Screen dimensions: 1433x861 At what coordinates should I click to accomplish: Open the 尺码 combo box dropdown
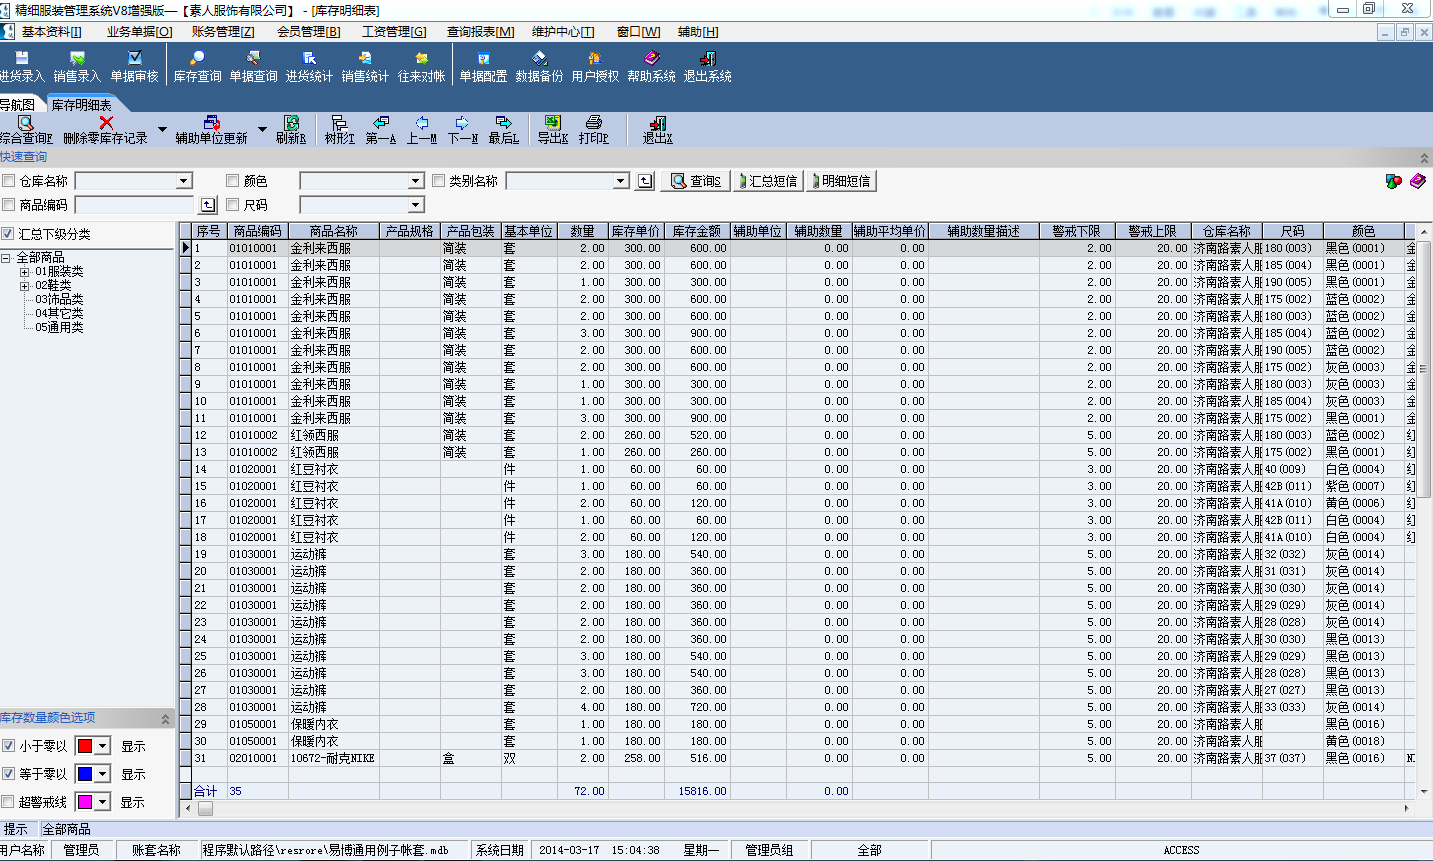pyautogui.click(x=416, y=205)
